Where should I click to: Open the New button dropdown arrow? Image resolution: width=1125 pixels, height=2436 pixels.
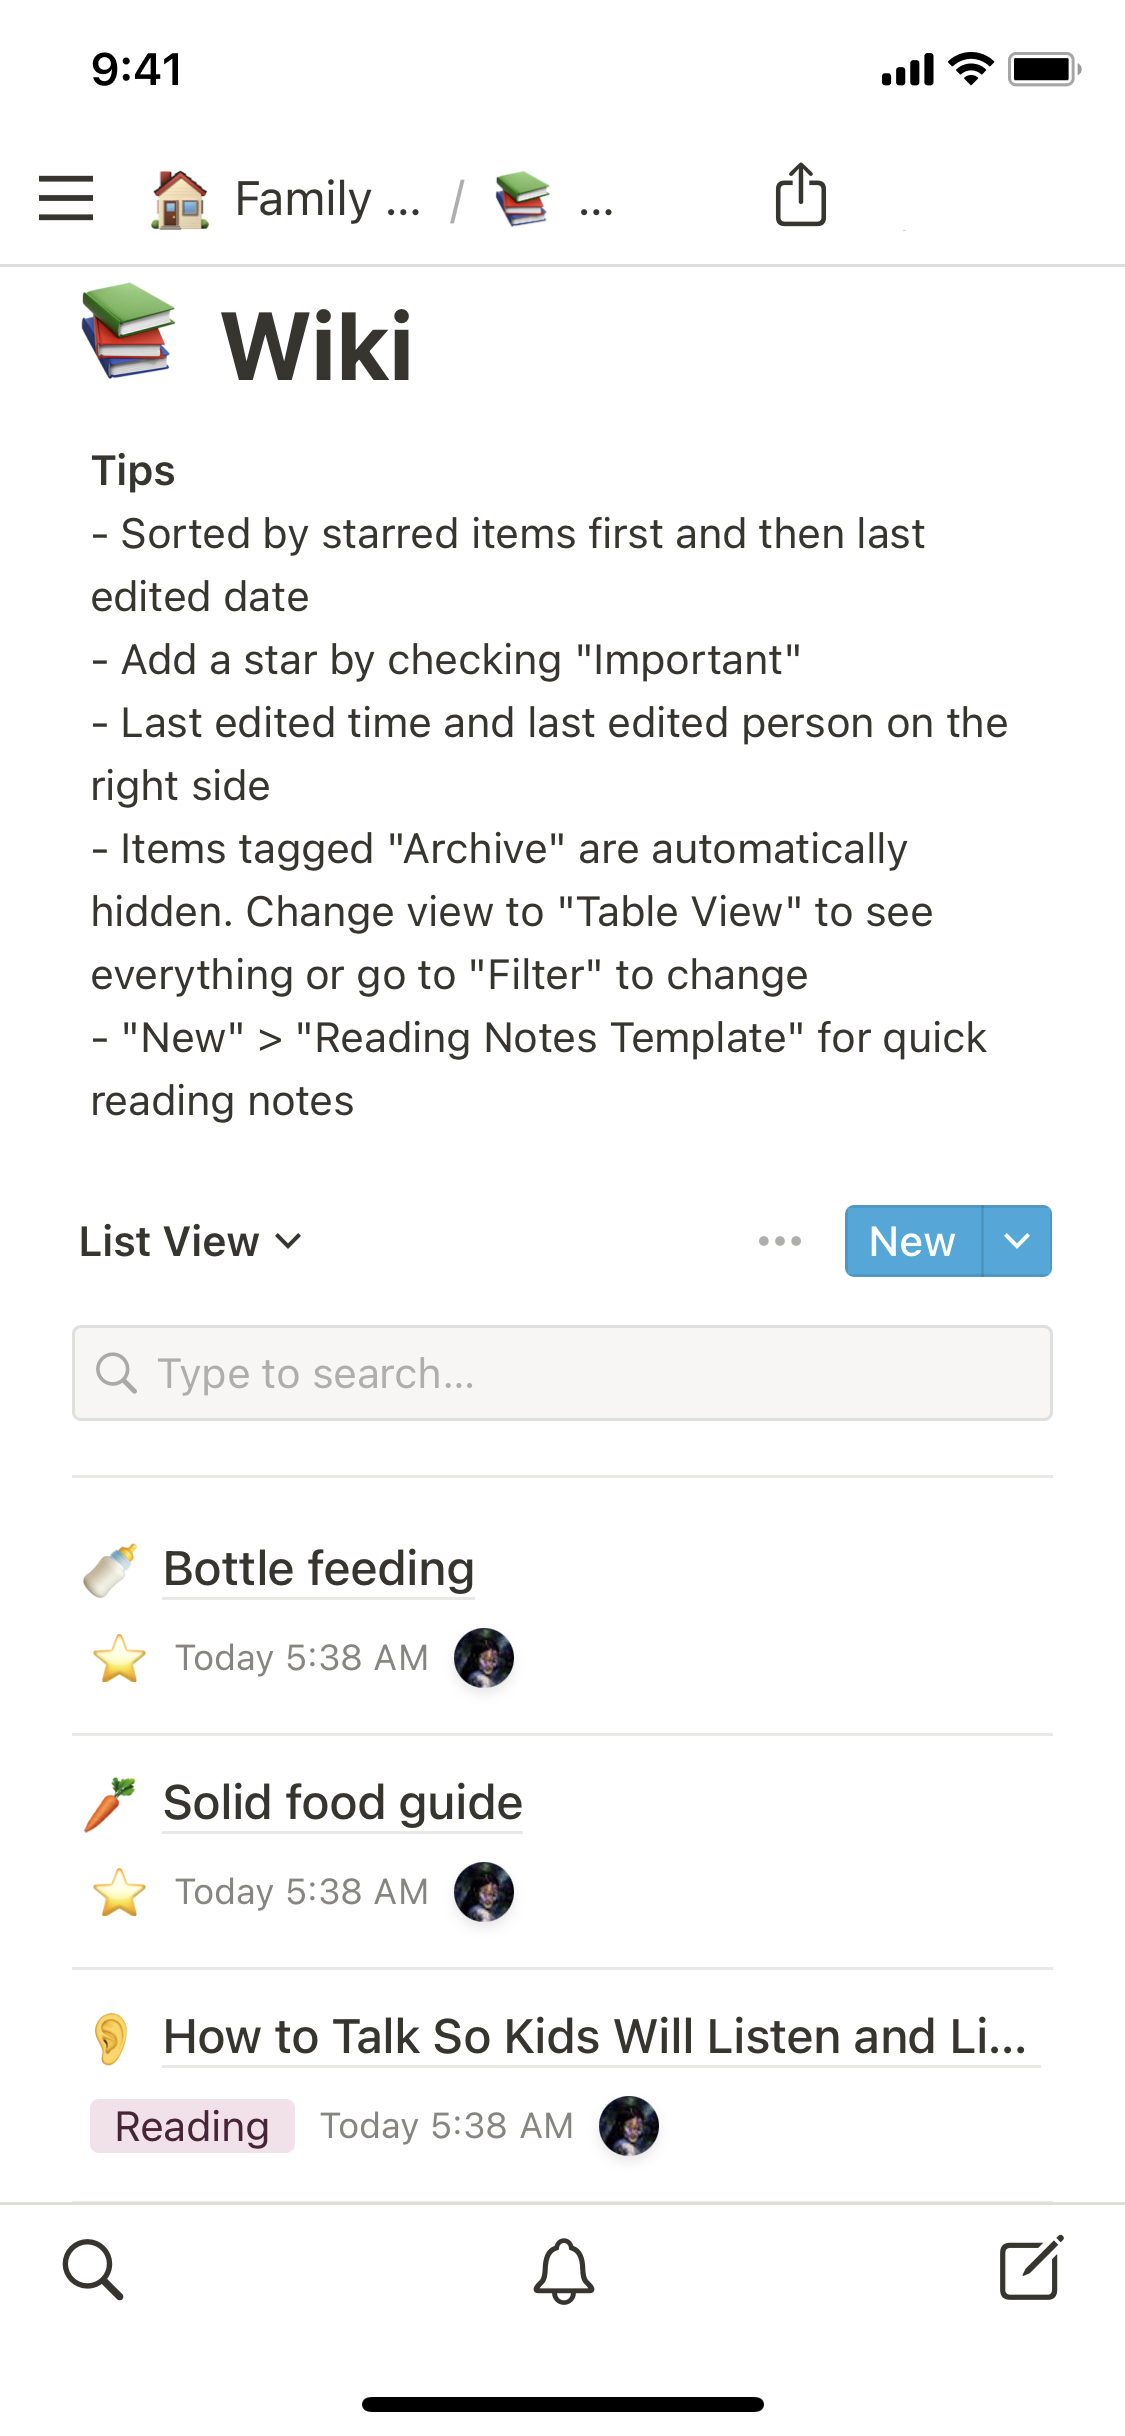[1017, 1241]
